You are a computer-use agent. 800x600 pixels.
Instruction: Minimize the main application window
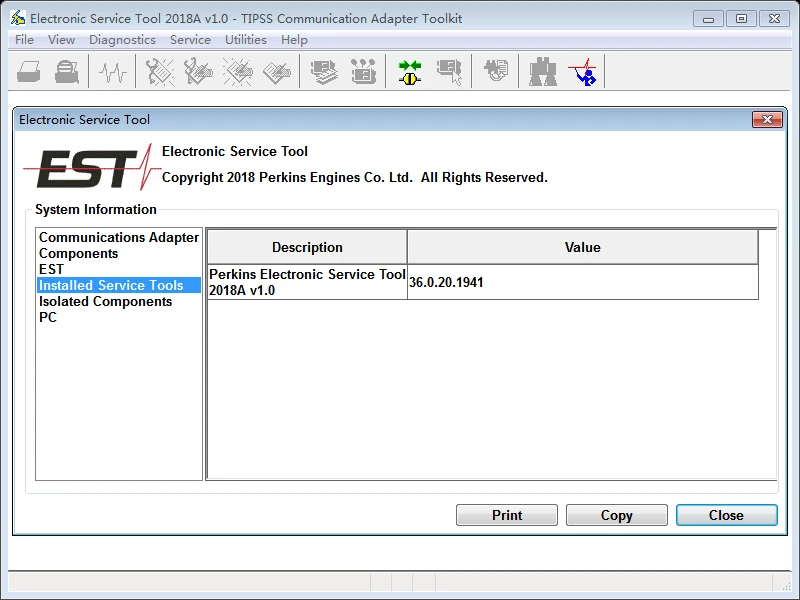click(x=708, y=19)
